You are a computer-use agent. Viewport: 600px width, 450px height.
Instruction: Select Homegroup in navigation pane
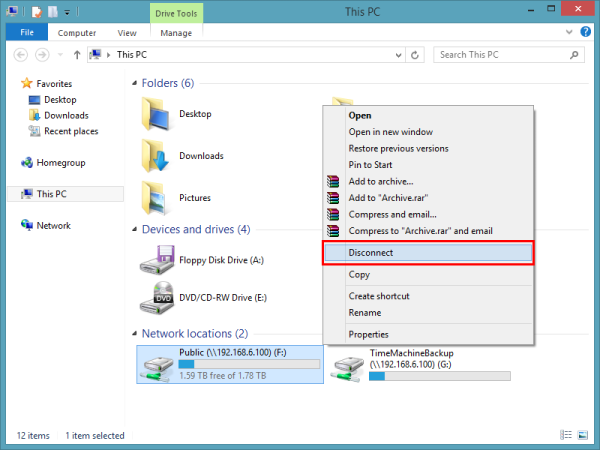pos(53,163)
